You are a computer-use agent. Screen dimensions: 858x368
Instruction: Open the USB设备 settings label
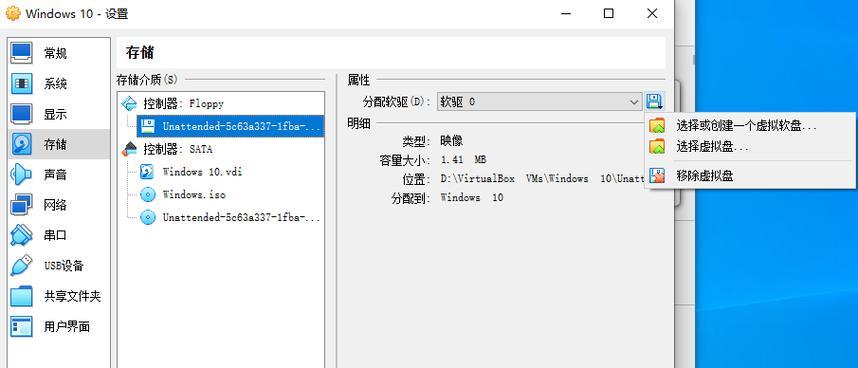(64, 266)
